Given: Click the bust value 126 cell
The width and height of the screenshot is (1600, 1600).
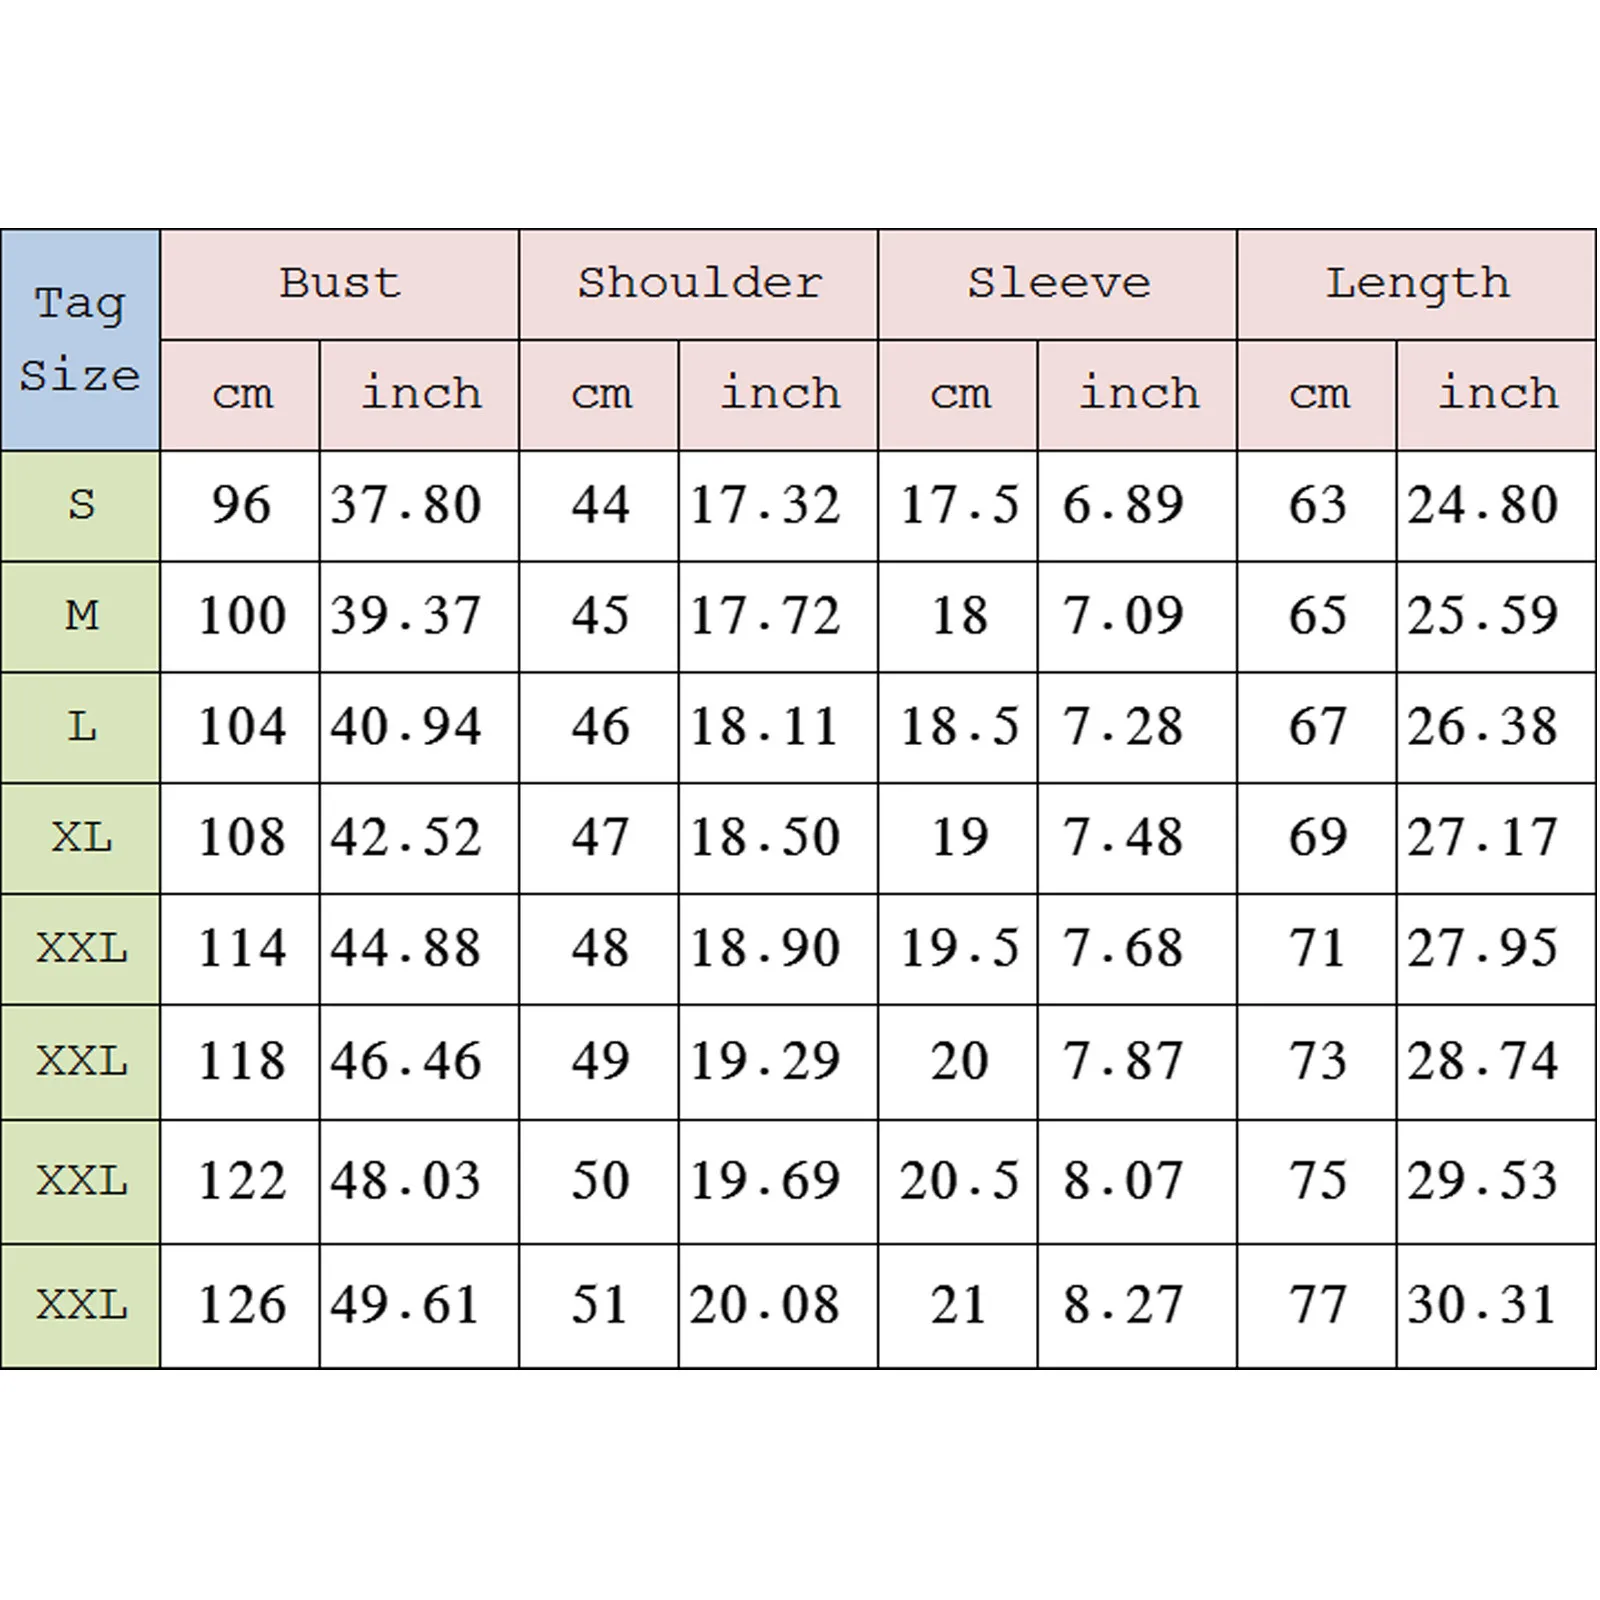Looking at the screenshot, I should 241,1306.
